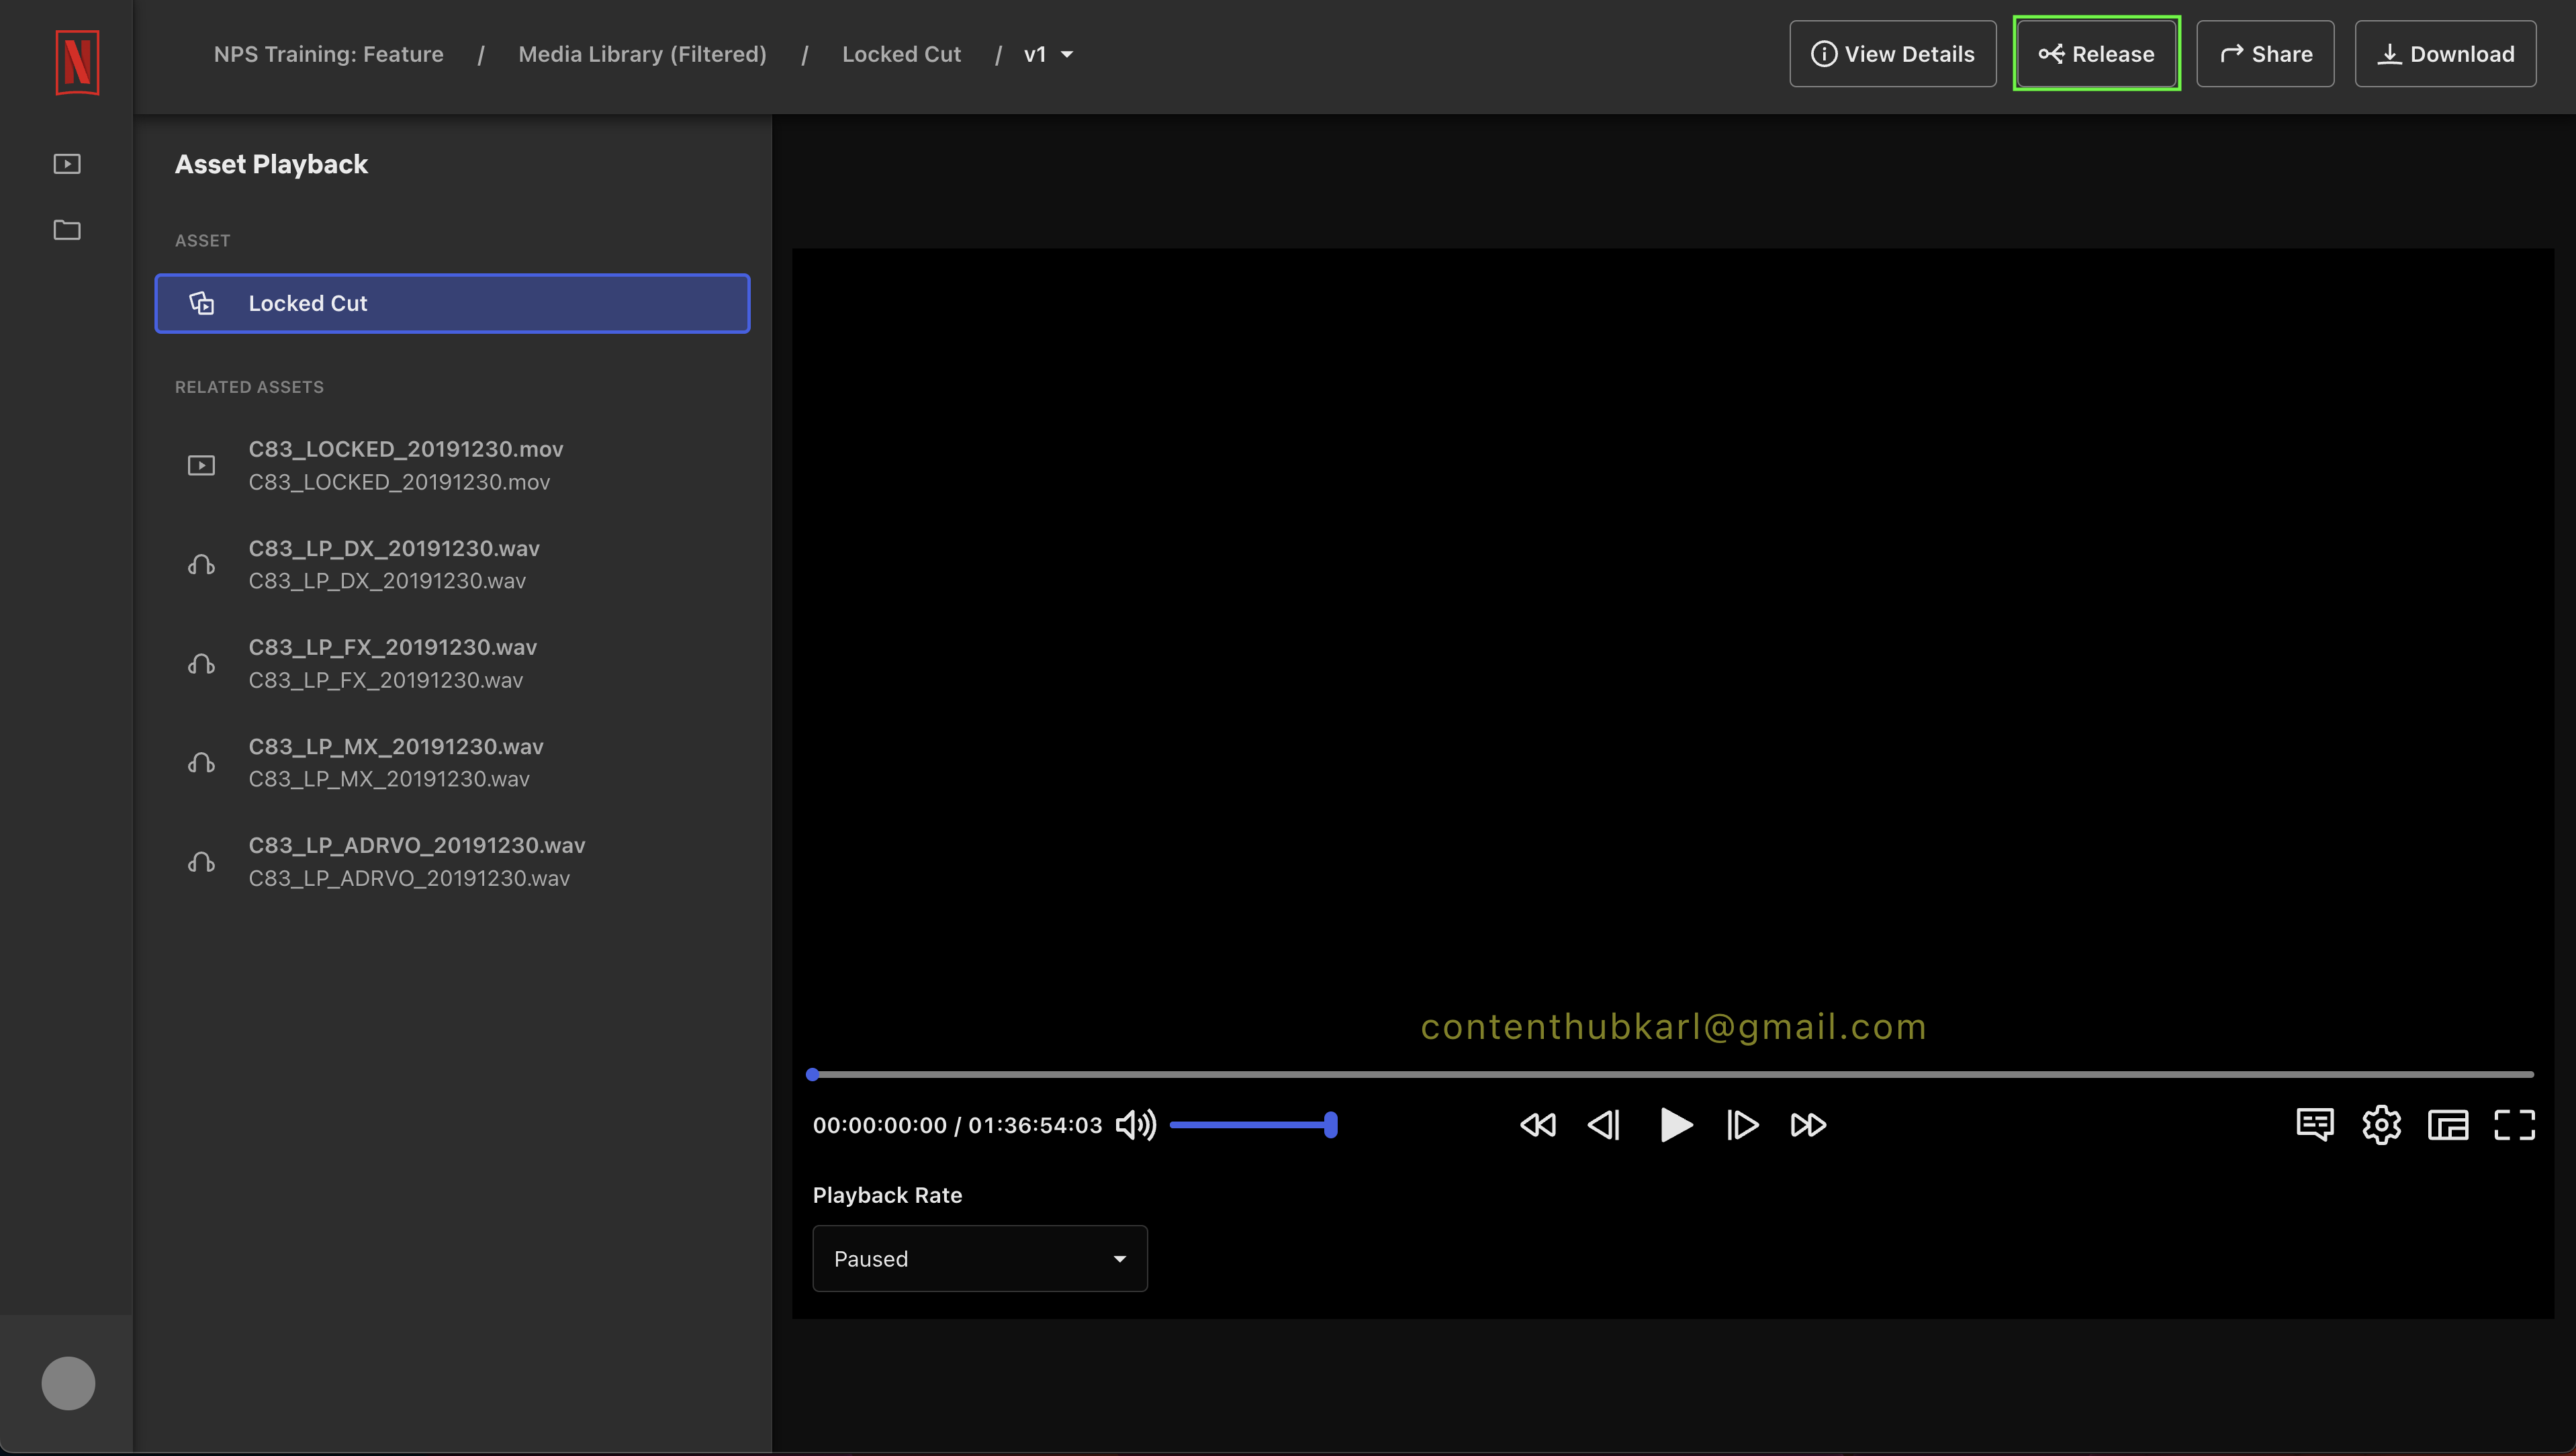Select the C83_LP_ADRVO_20191230.wav related asset
This screenshot has width=2576, height=1456.
452,862
